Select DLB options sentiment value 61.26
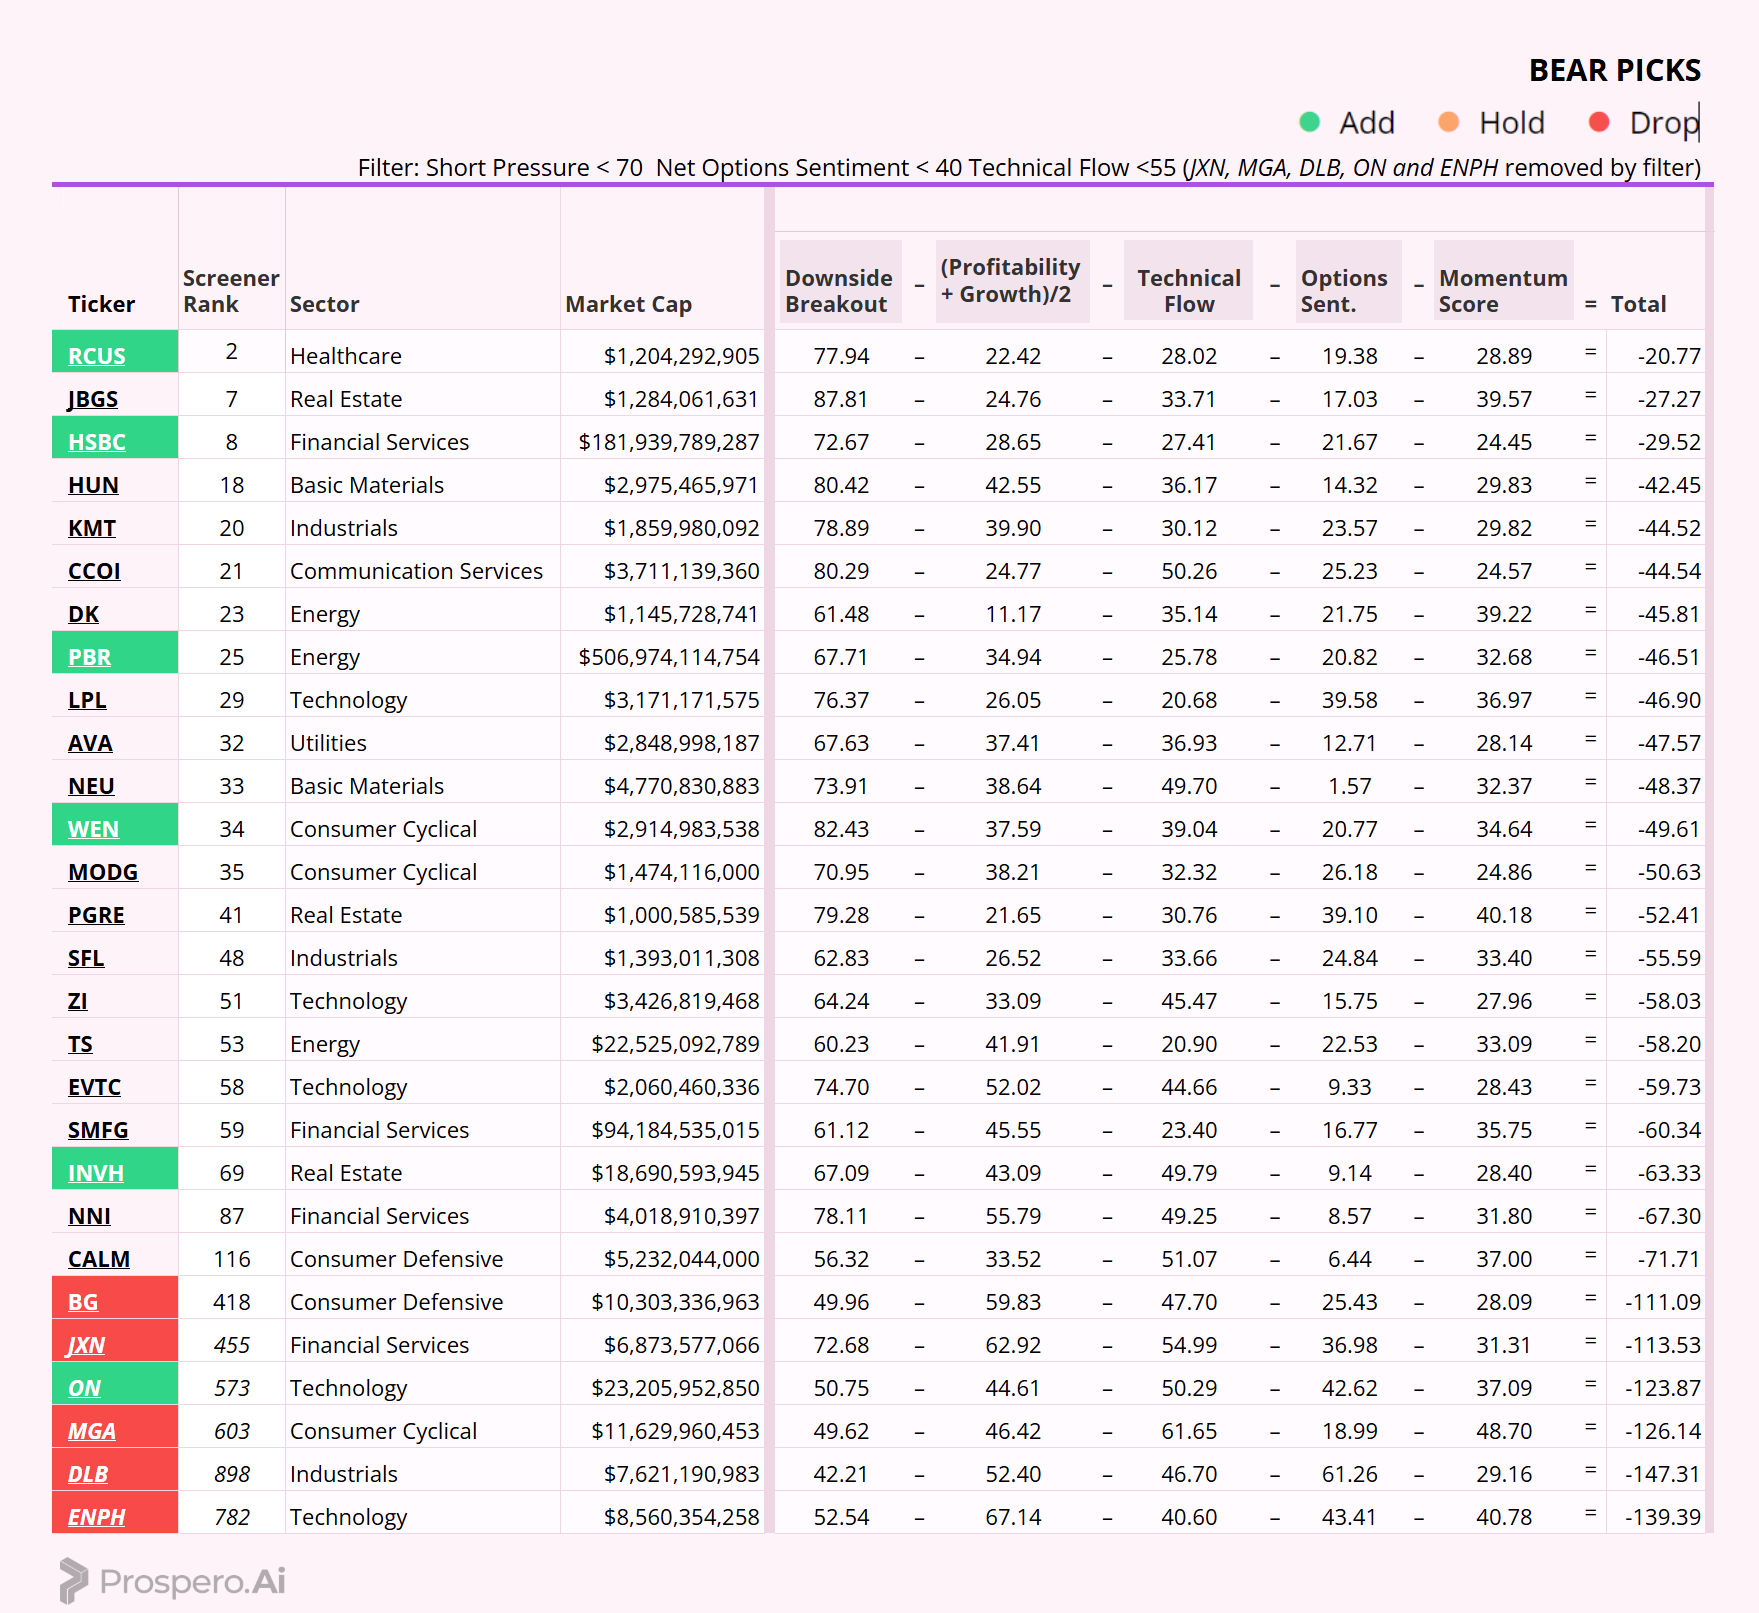Screen dimensions: 1759x1613 (x=1349, y=1474)
